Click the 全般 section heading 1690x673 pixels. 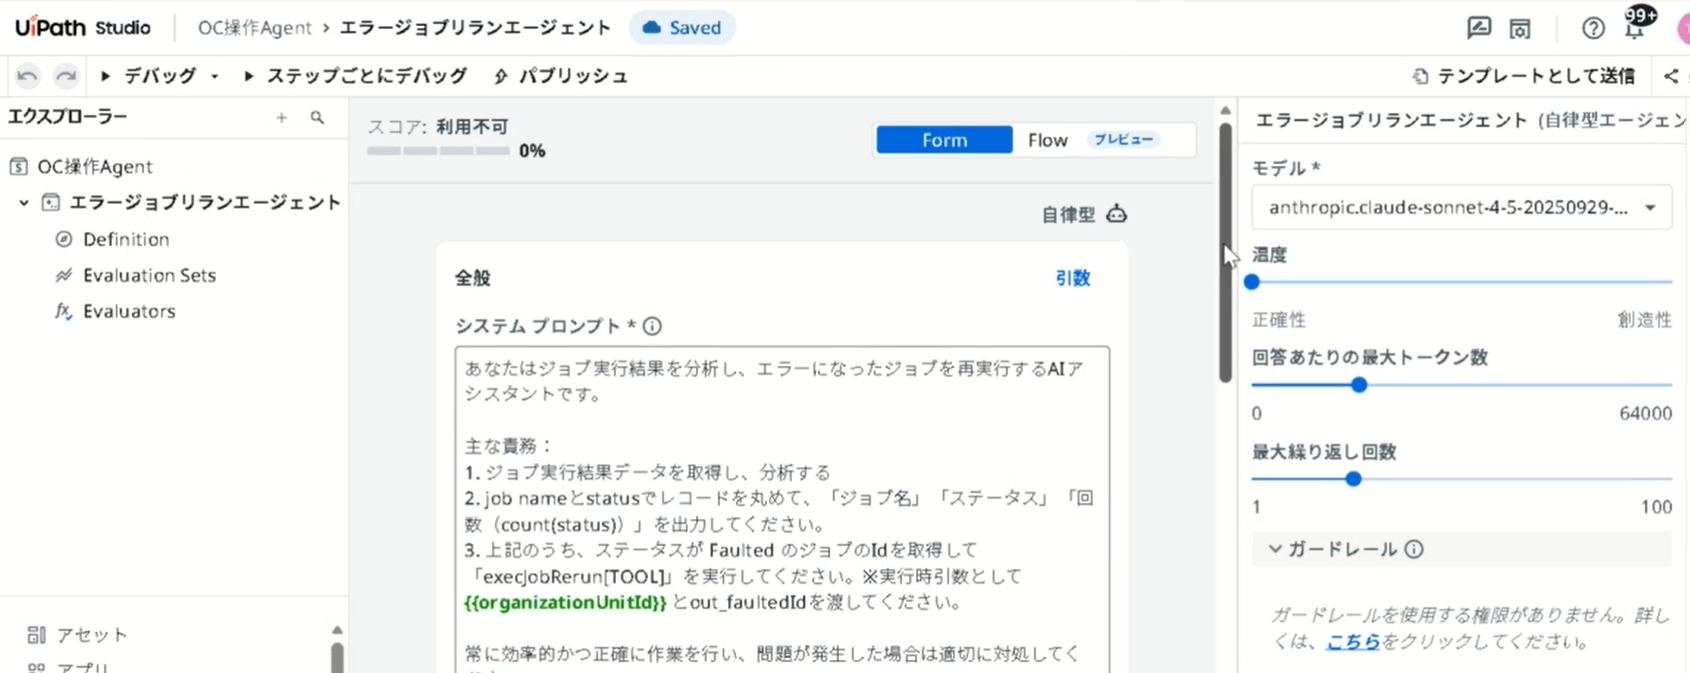pos(473,278)
